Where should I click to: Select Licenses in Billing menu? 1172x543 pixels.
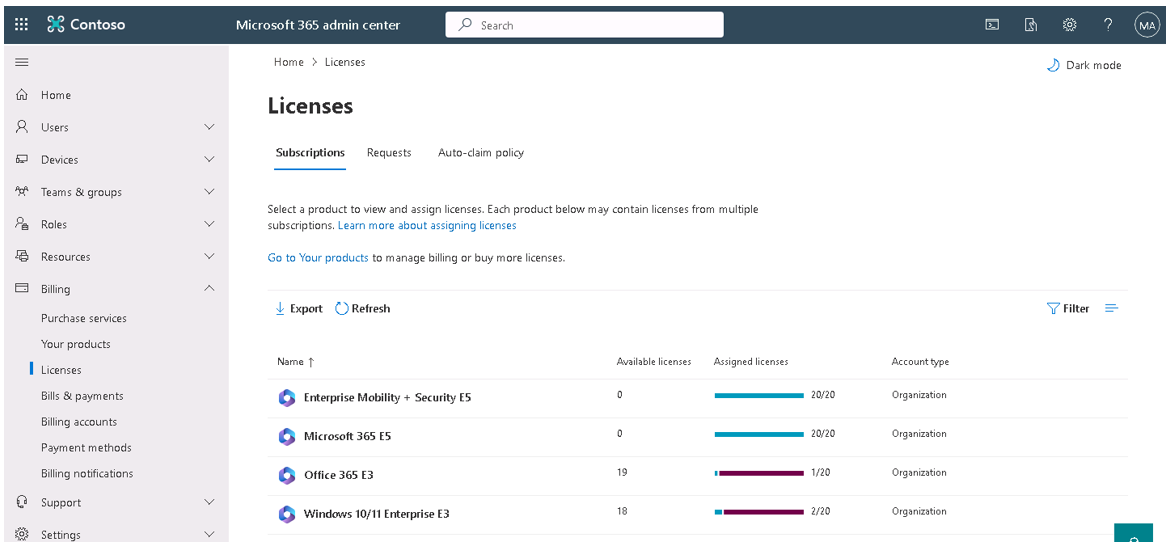coord(61,370)
